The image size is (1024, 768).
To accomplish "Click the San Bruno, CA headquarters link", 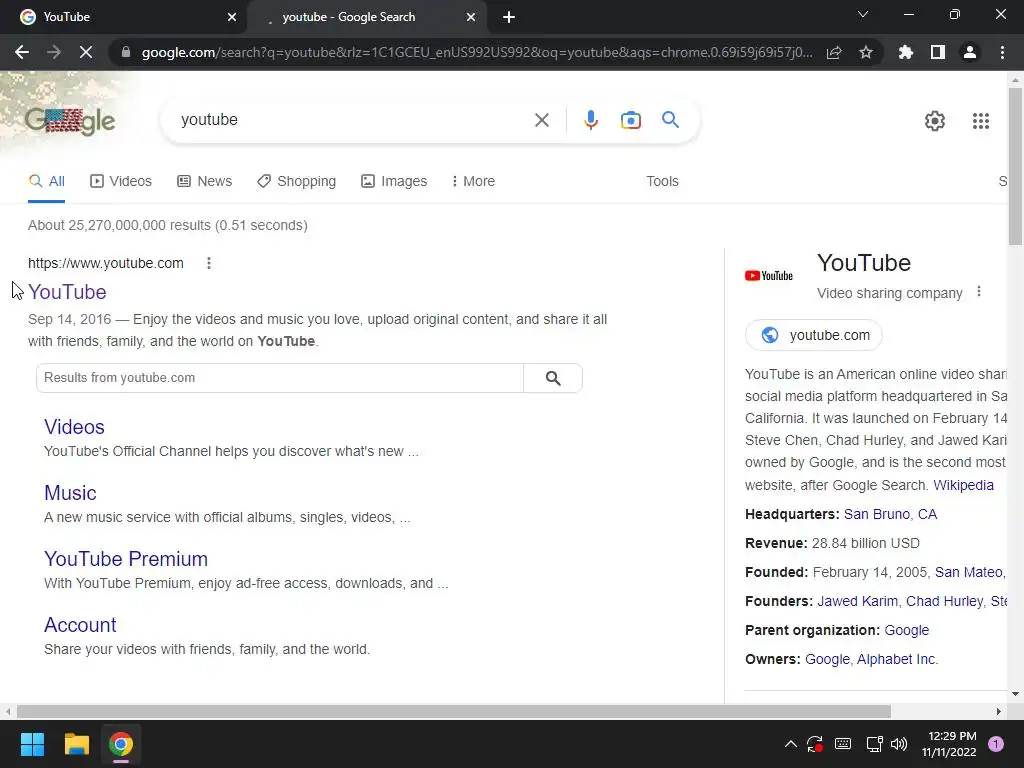I will (890, 514).
